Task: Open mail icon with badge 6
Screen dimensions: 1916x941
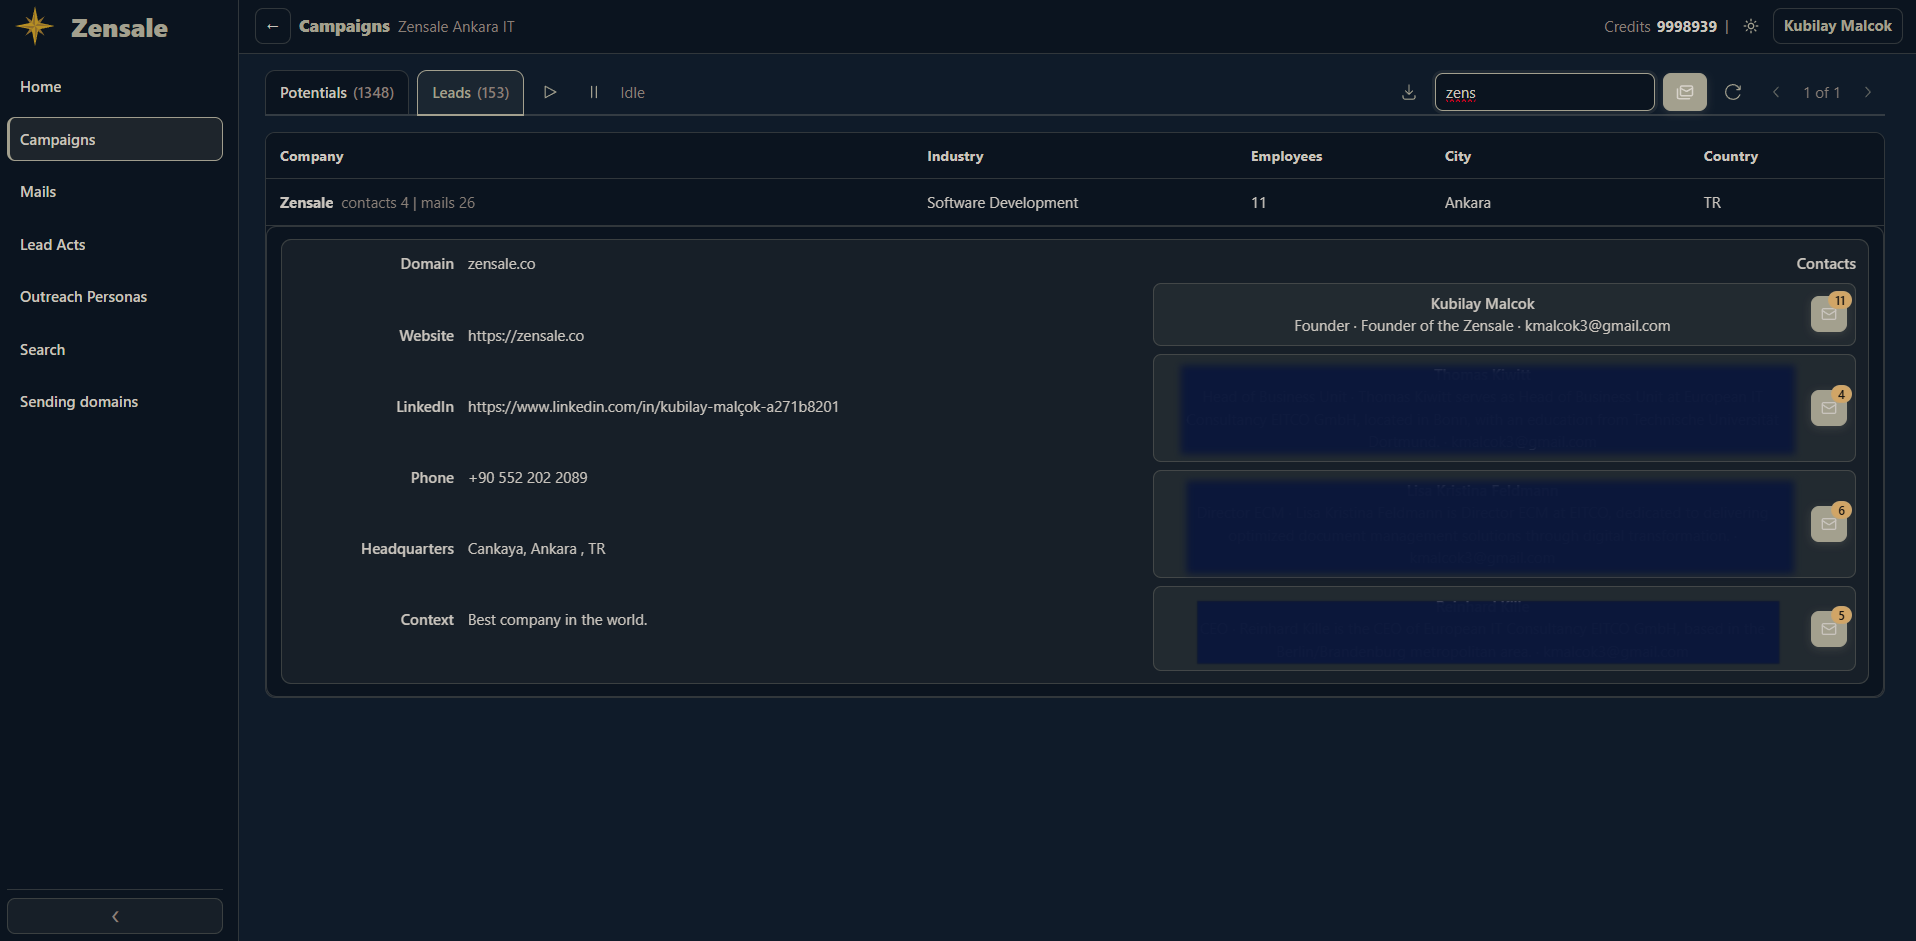Action: pyautogui.click(x=1829, y=524)
